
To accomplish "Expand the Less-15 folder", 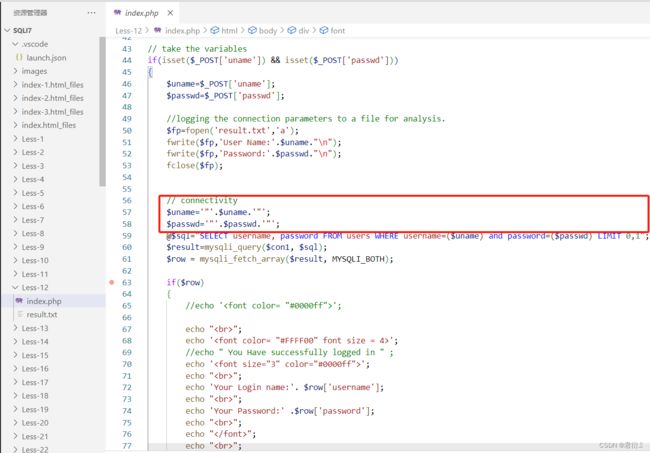I will [15, 355].
